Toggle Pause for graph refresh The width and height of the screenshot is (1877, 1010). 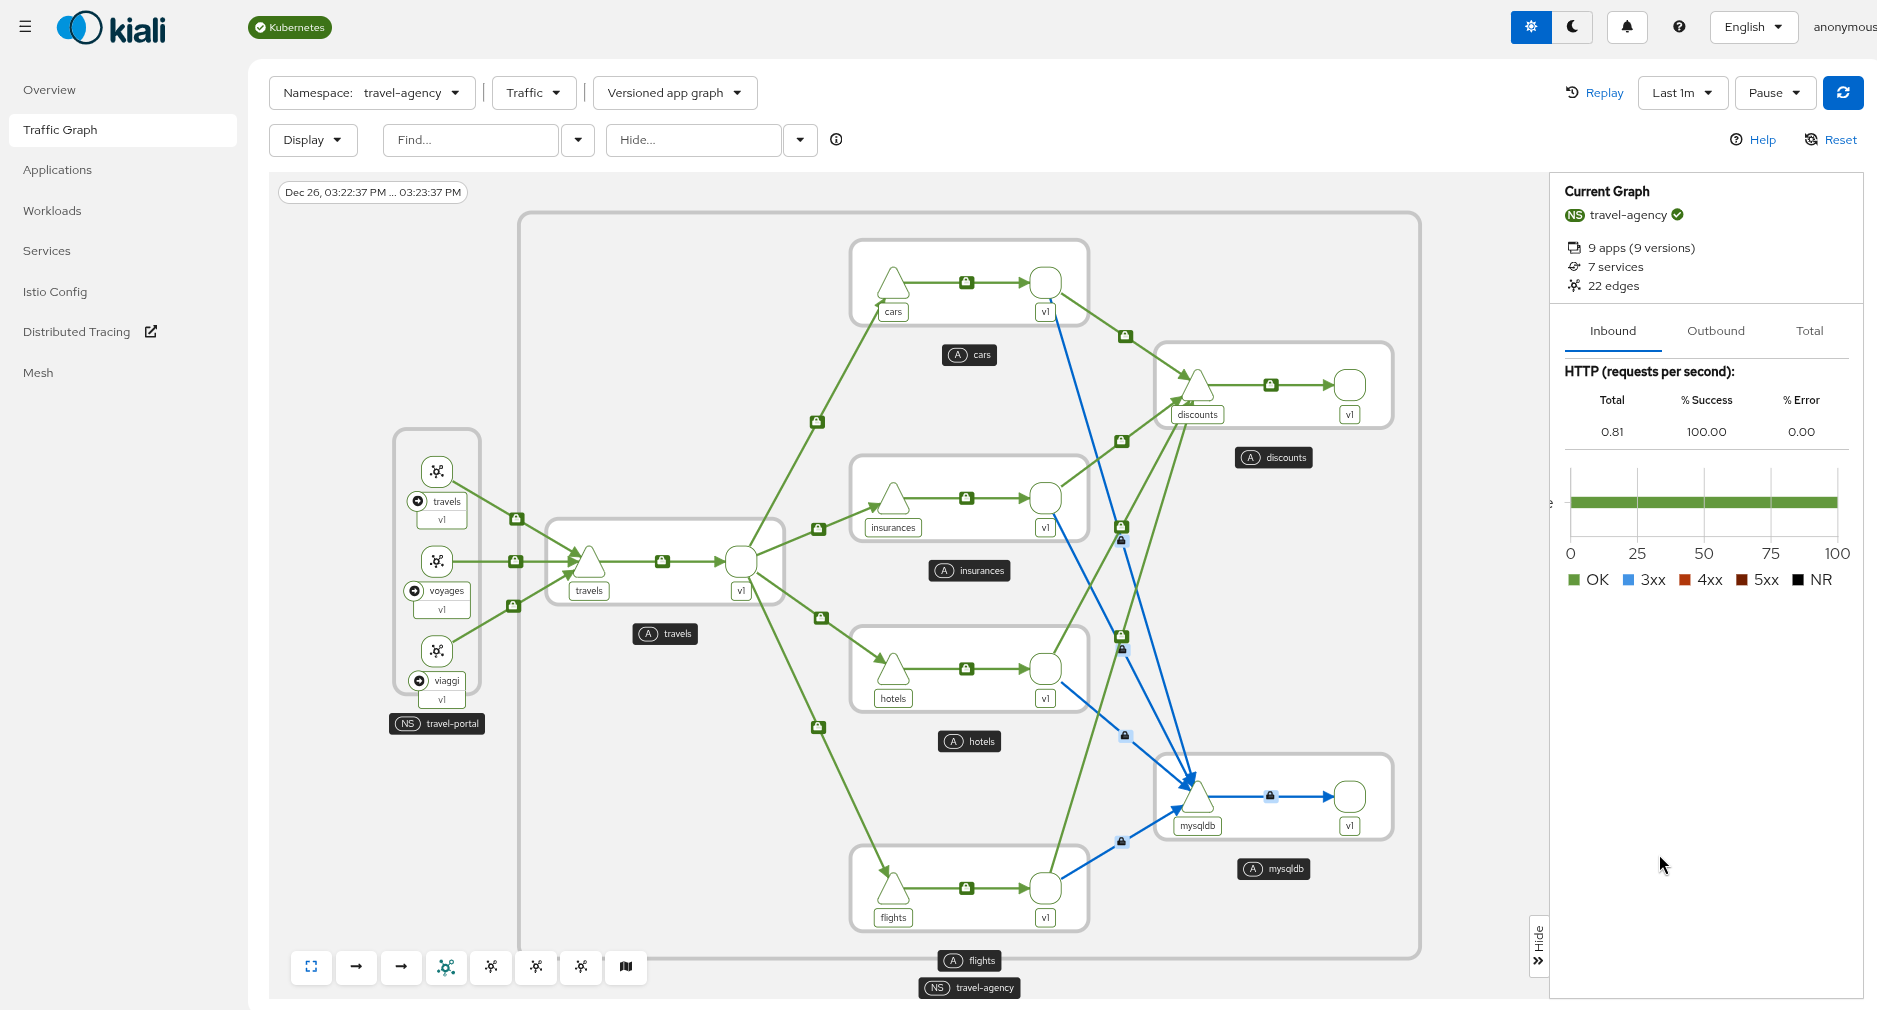1774,92
